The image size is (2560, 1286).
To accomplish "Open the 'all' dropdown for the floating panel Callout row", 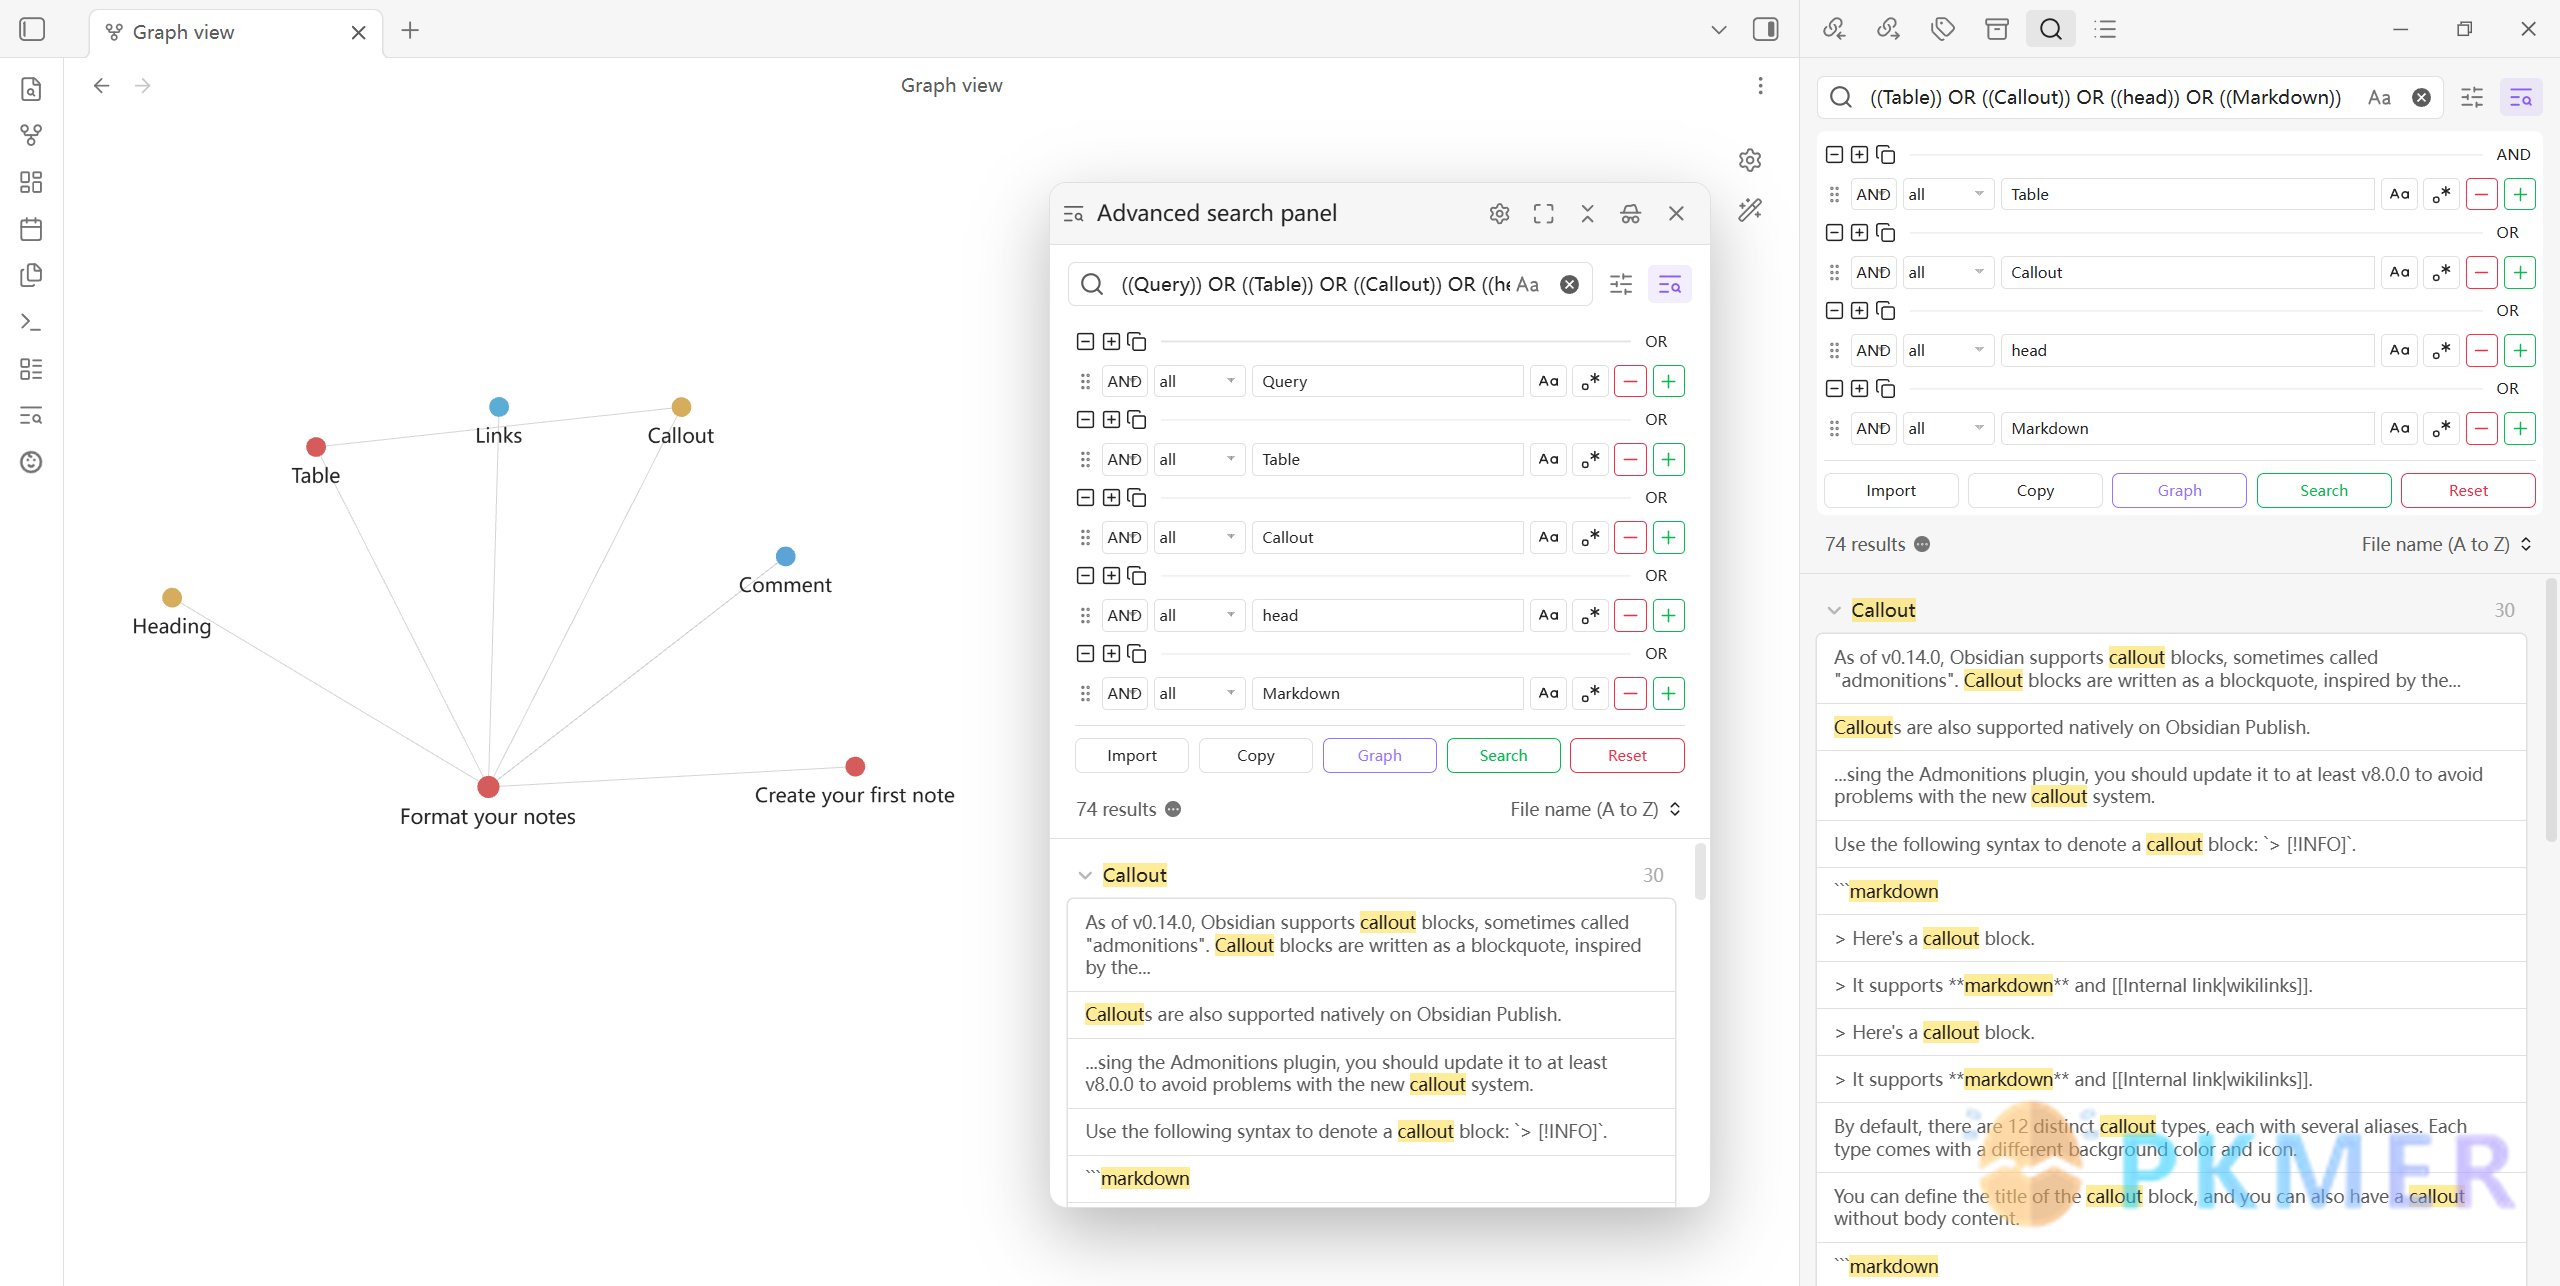I will [x=1199, y=537].
